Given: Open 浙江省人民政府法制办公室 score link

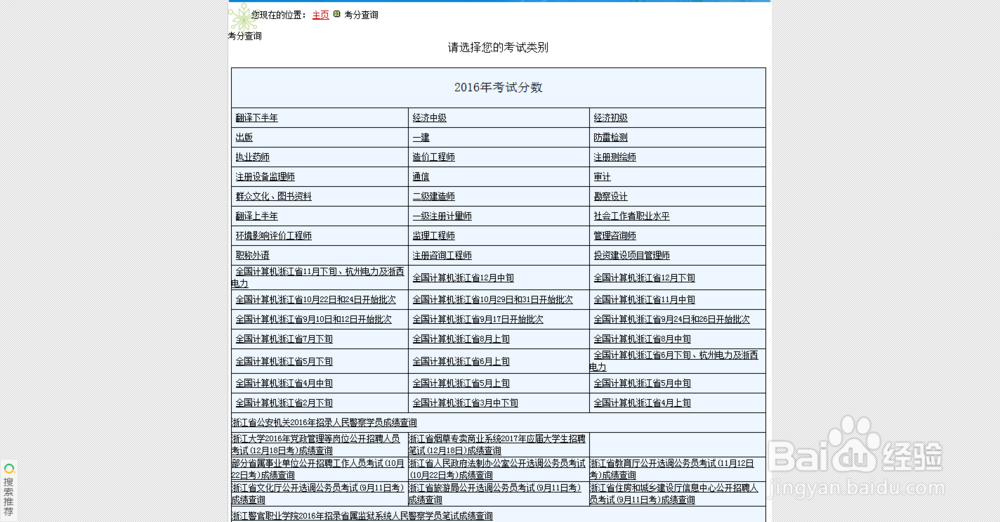Looking at the screenshot, I should point(497,469).
